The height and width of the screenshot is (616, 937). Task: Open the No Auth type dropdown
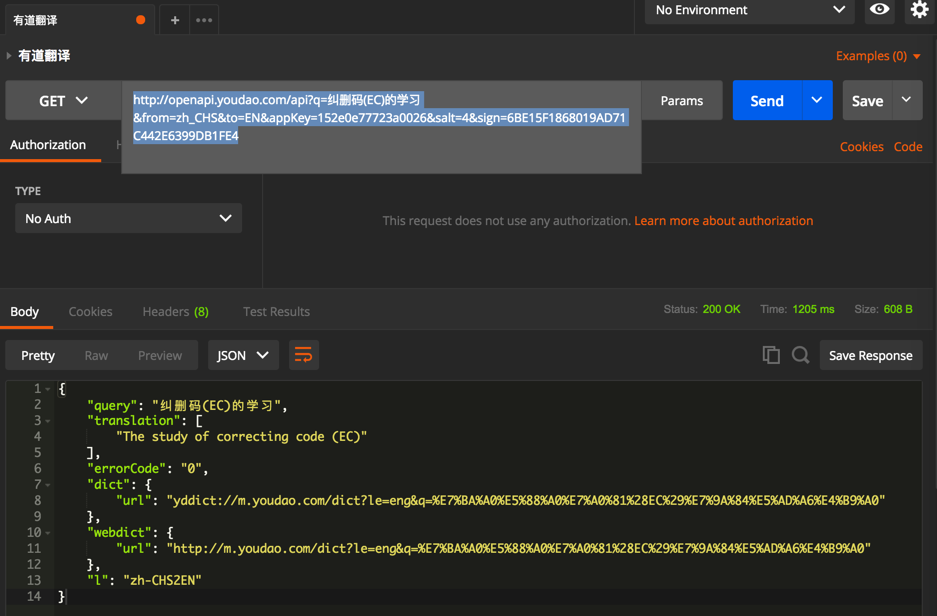tap(128, 218)
